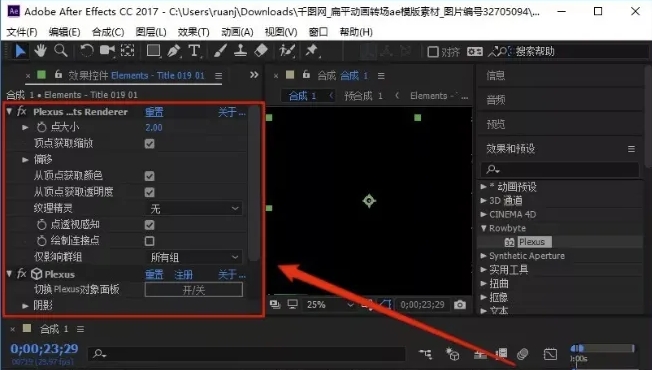Open the composition mini-flowchart in timeline

426,354
